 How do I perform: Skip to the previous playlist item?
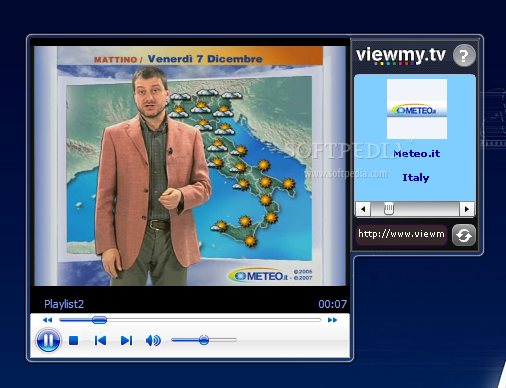[100, 340]
